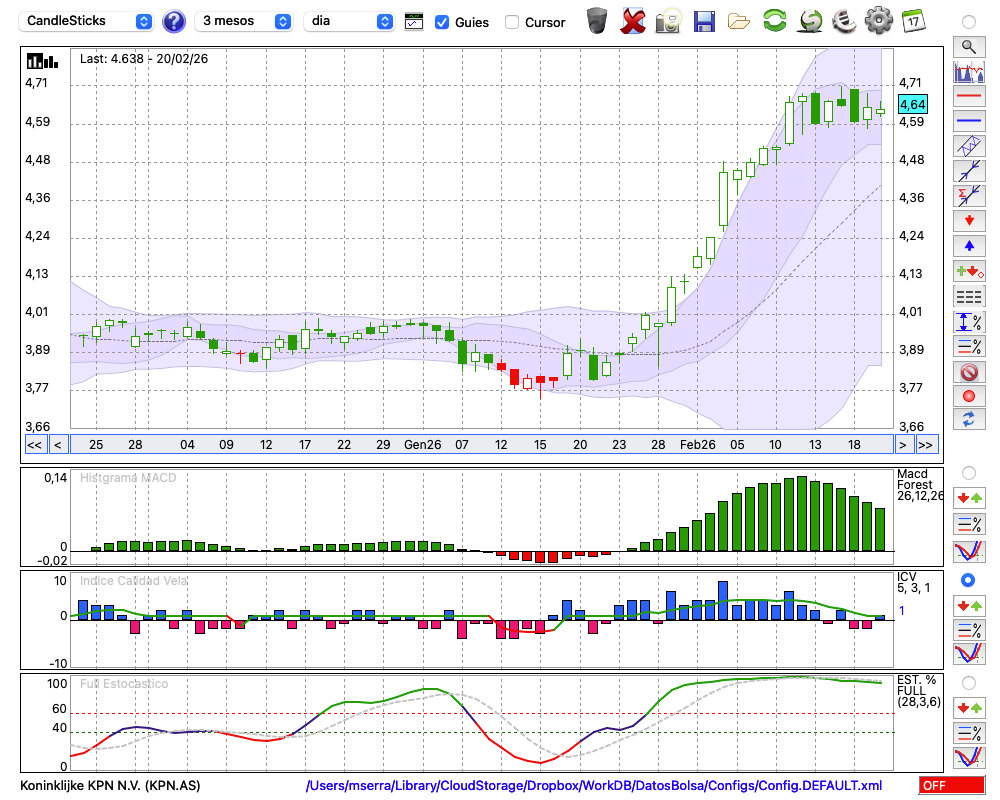Select the radio button beside Full Estocastico panel
The height and width of the screenshot is (800, 1000).
click(968, 683)
